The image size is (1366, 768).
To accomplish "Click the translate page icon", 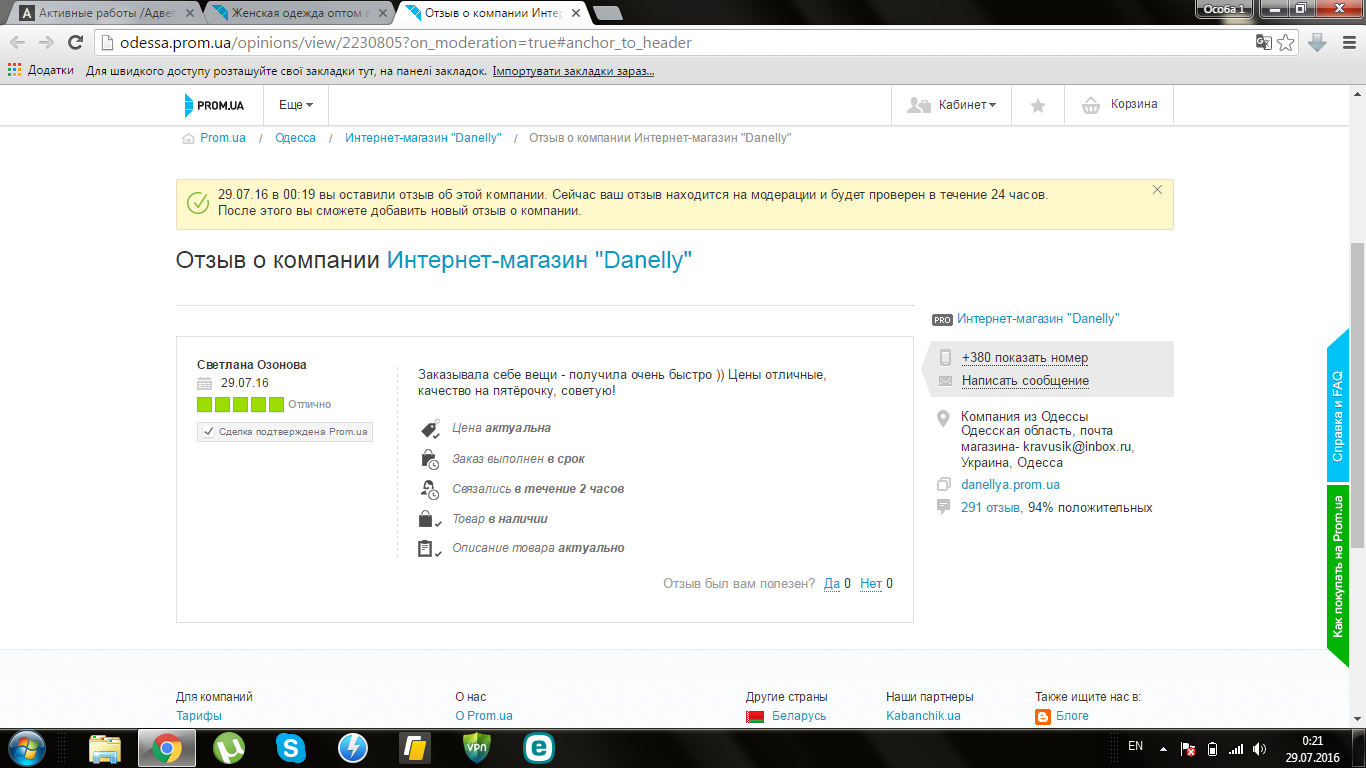I will [1264, 43].
